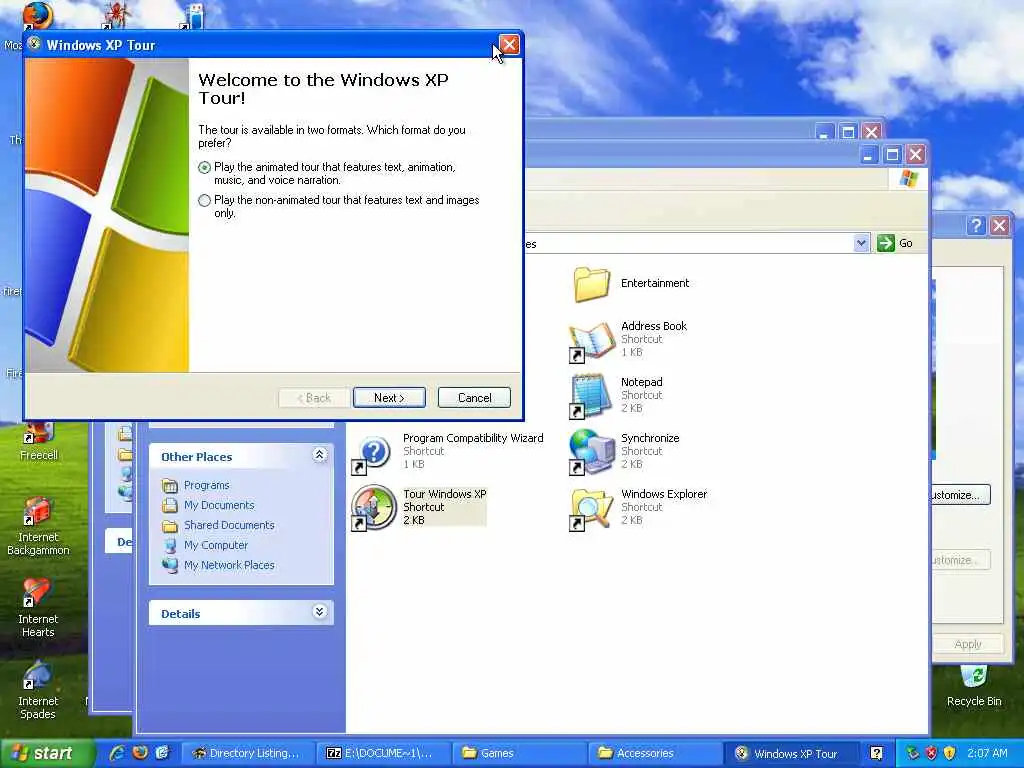Collapse the Other Places panel
The image size is (1024, 768).
tap(319, 455)
